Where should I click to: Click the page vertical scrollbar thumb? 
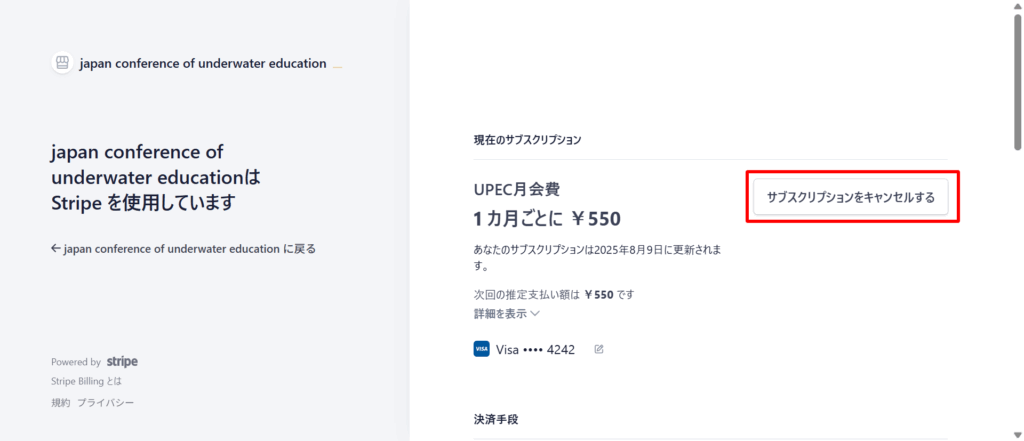[x=1016, y=80]
